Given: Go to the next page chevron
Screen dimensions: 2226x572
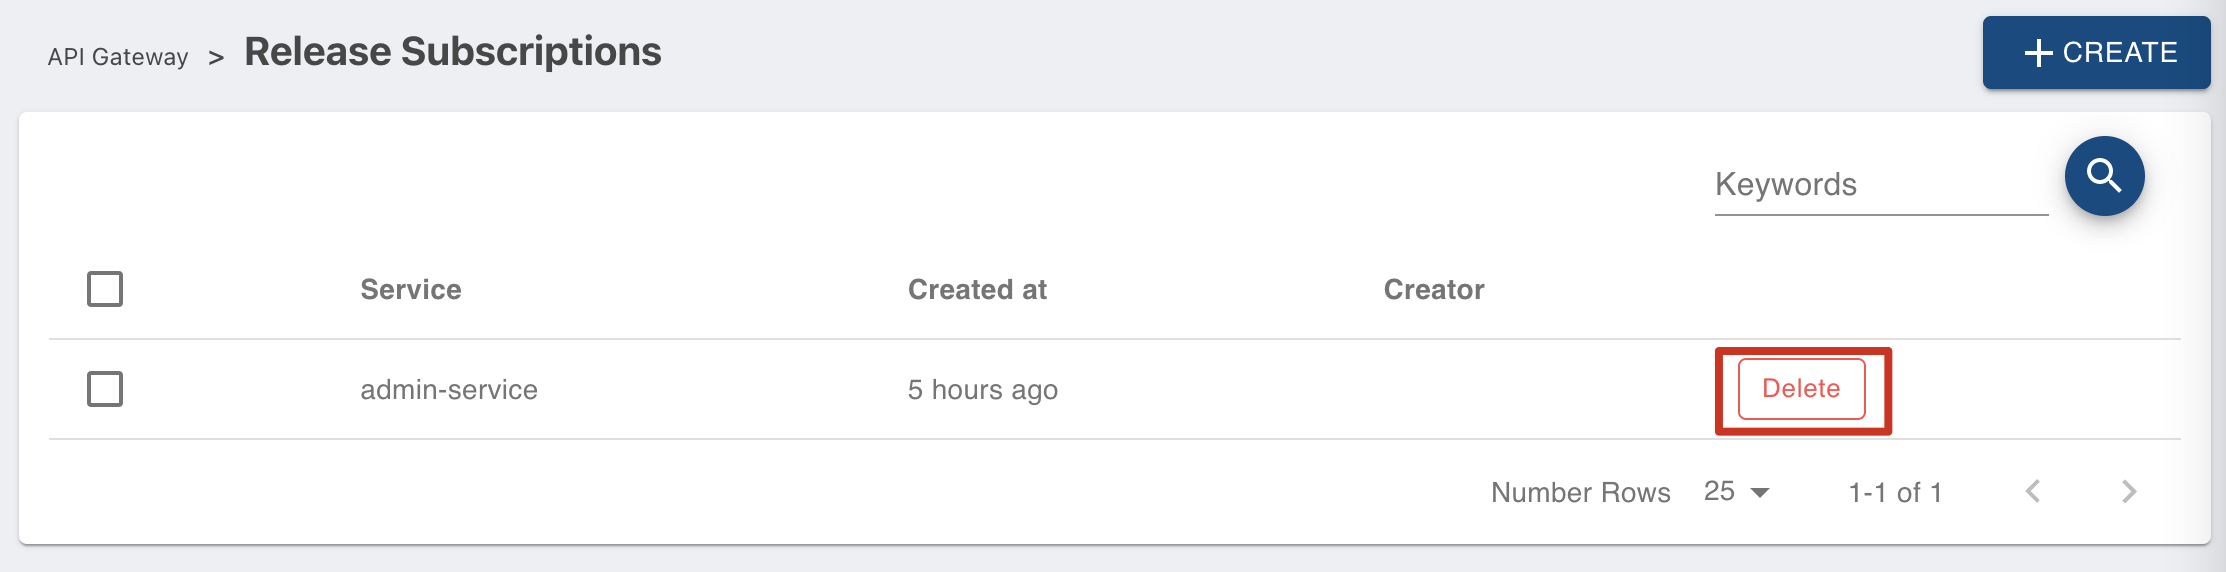Looking at the screenshot, I should pos(2129,491).
